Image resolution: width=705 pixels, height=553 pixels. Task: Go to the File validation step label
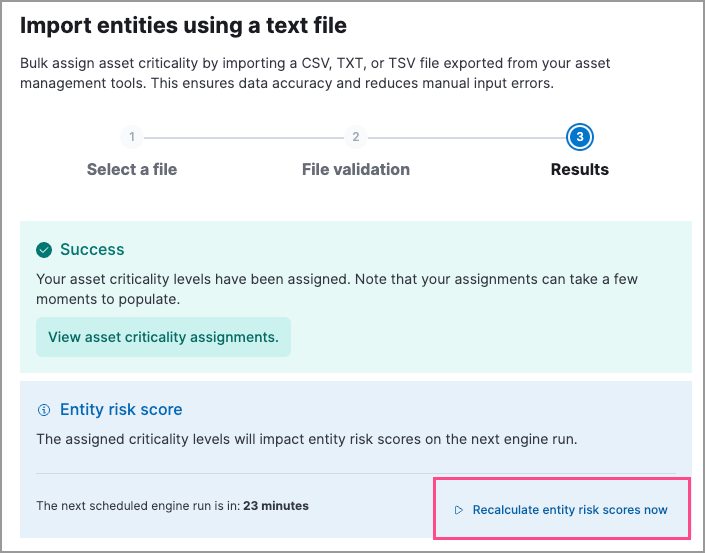coord(355,169)
